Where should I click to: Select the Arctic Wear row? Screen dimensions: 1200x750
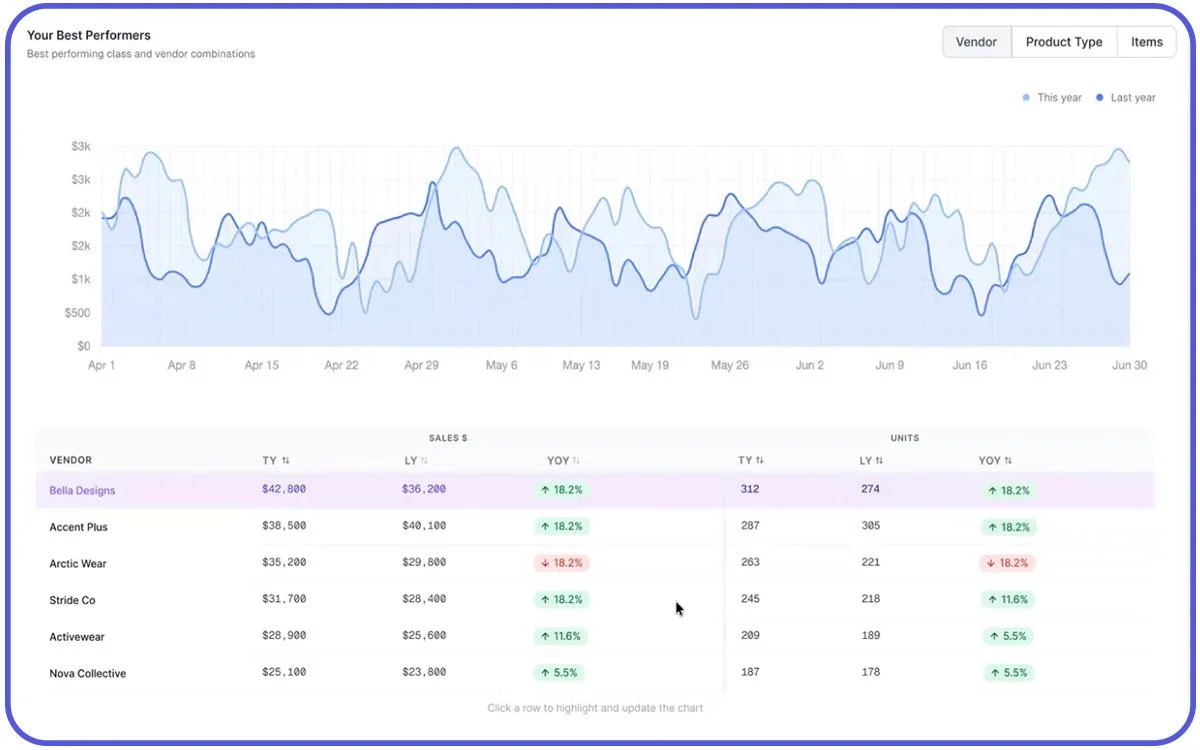pyautogui.click(x=595, y=563)
